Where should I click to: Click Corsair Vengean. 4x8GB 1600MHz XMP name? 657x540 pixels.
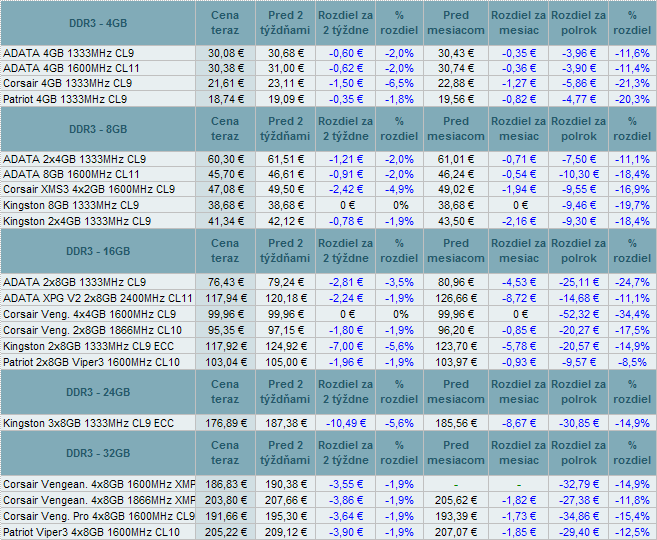click(x=99, y=484)
